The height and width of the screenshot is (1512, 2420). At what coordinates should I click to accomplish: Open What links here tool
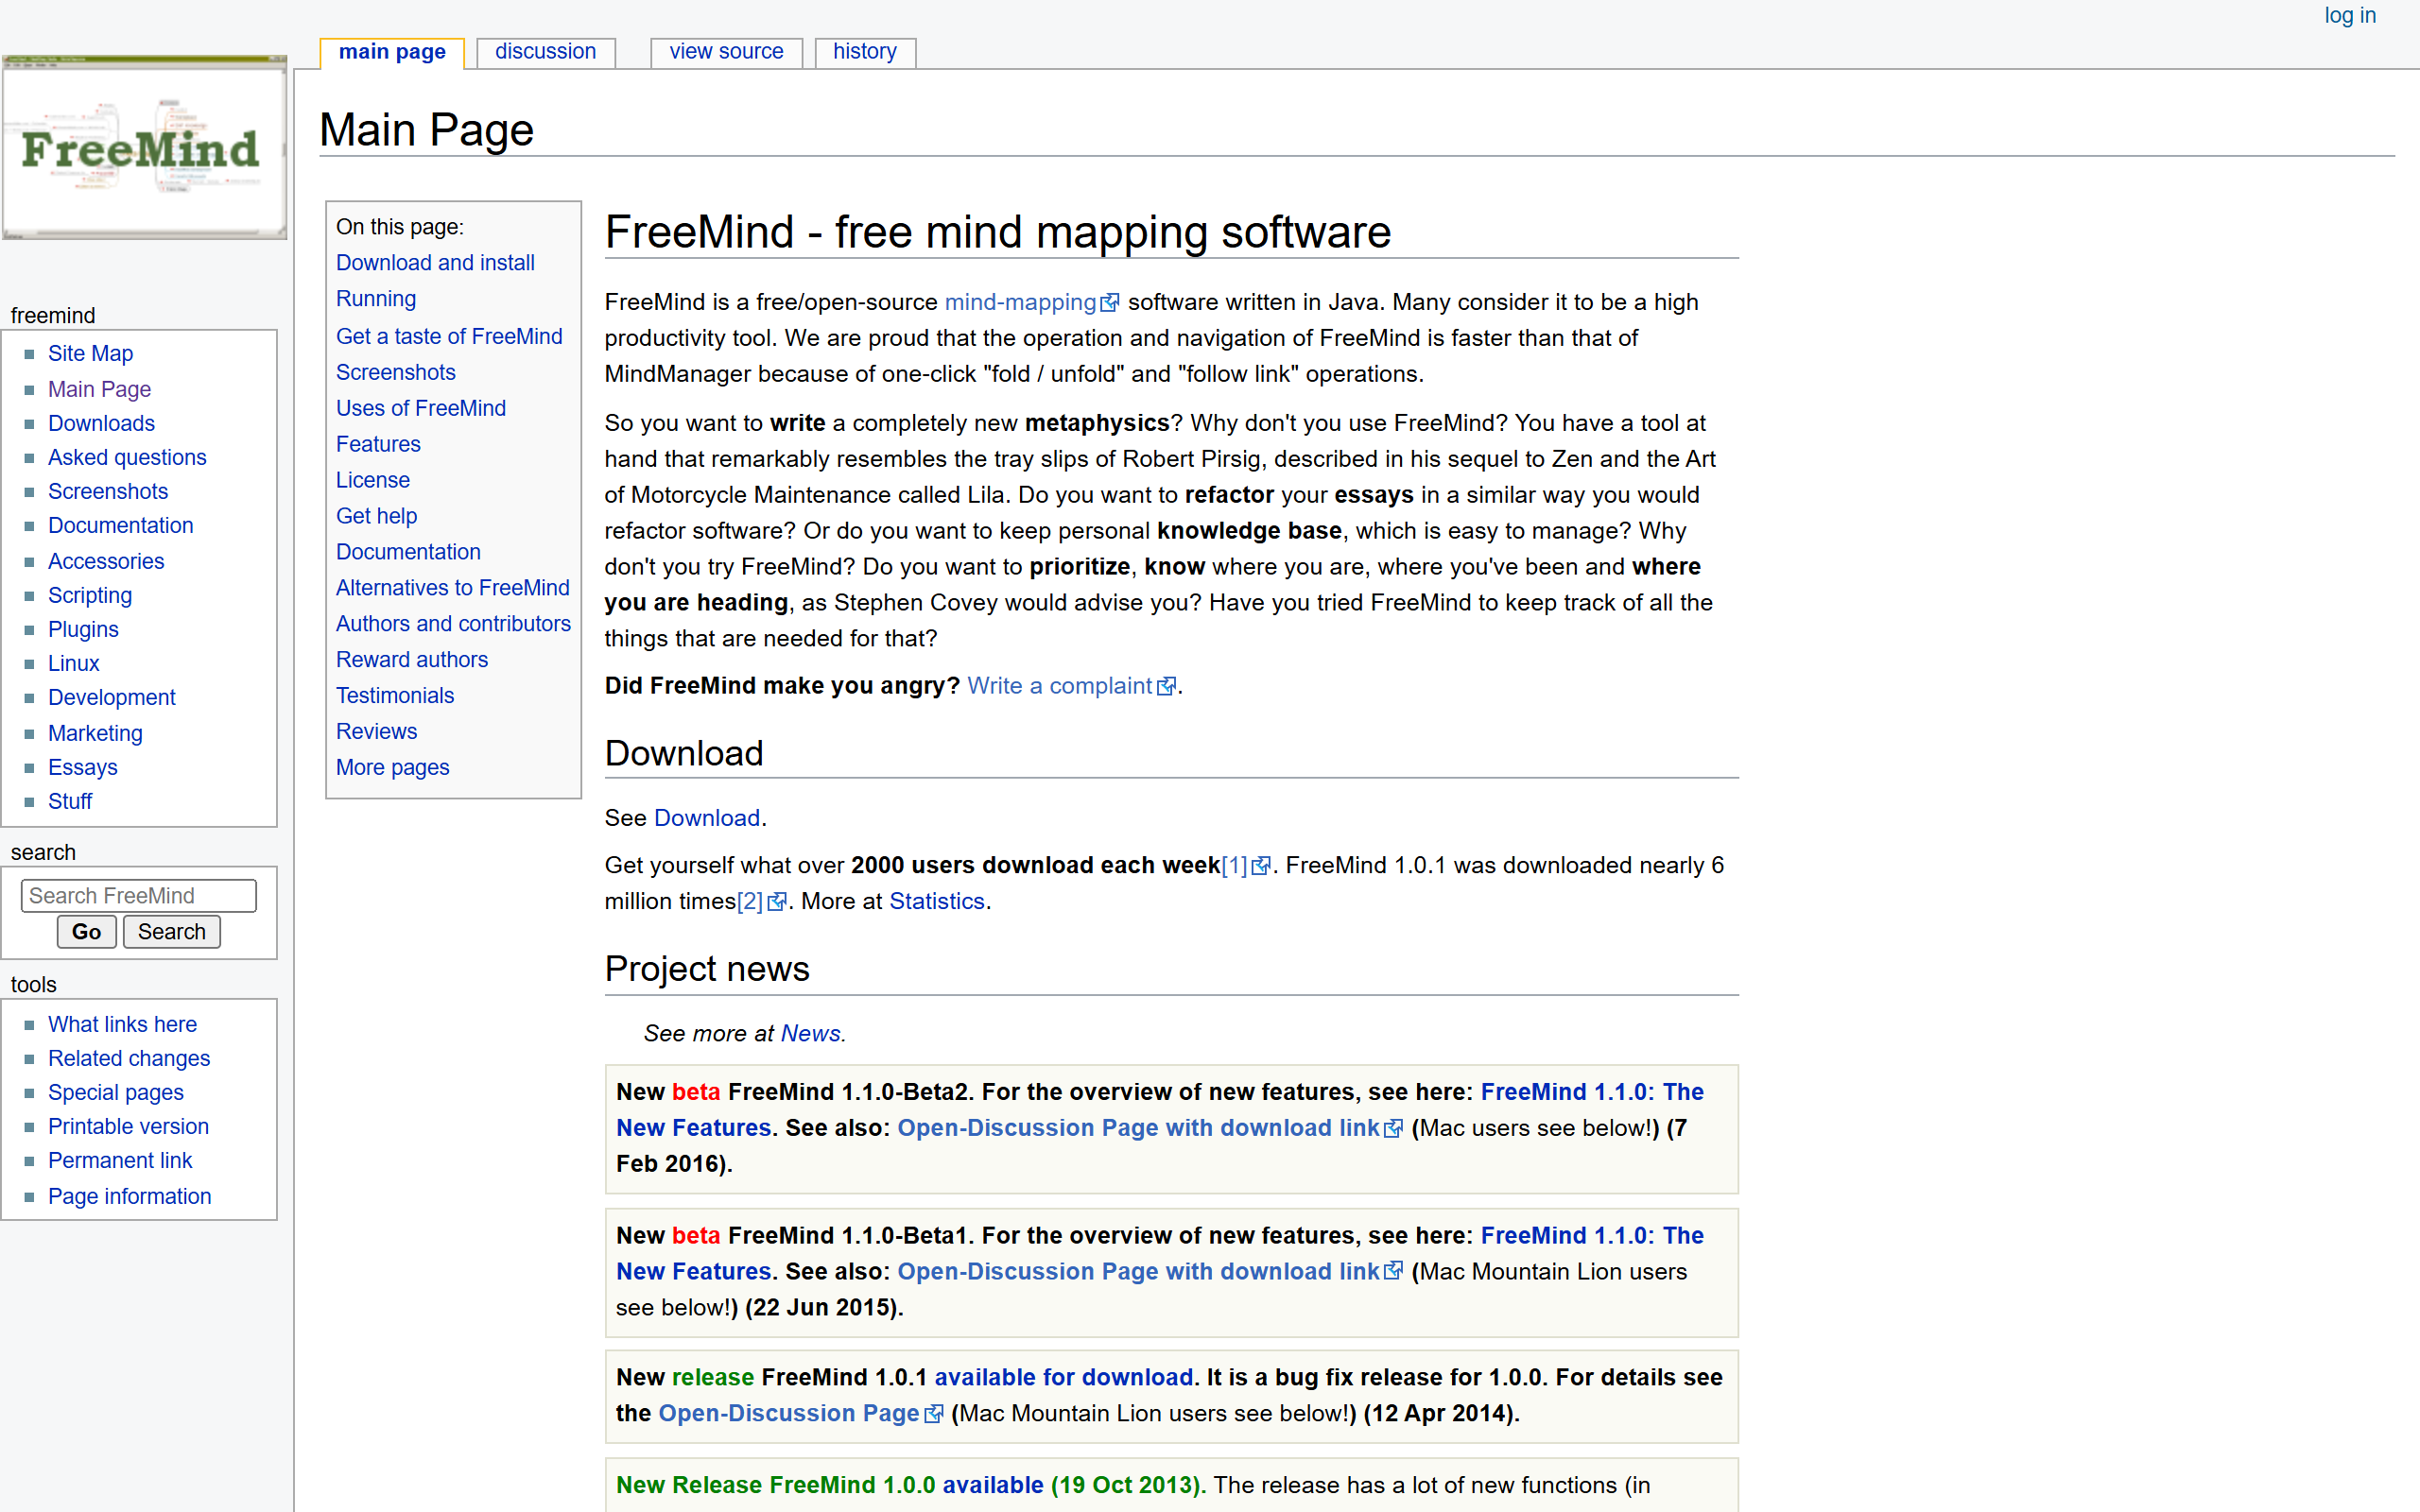[122, 1024]
